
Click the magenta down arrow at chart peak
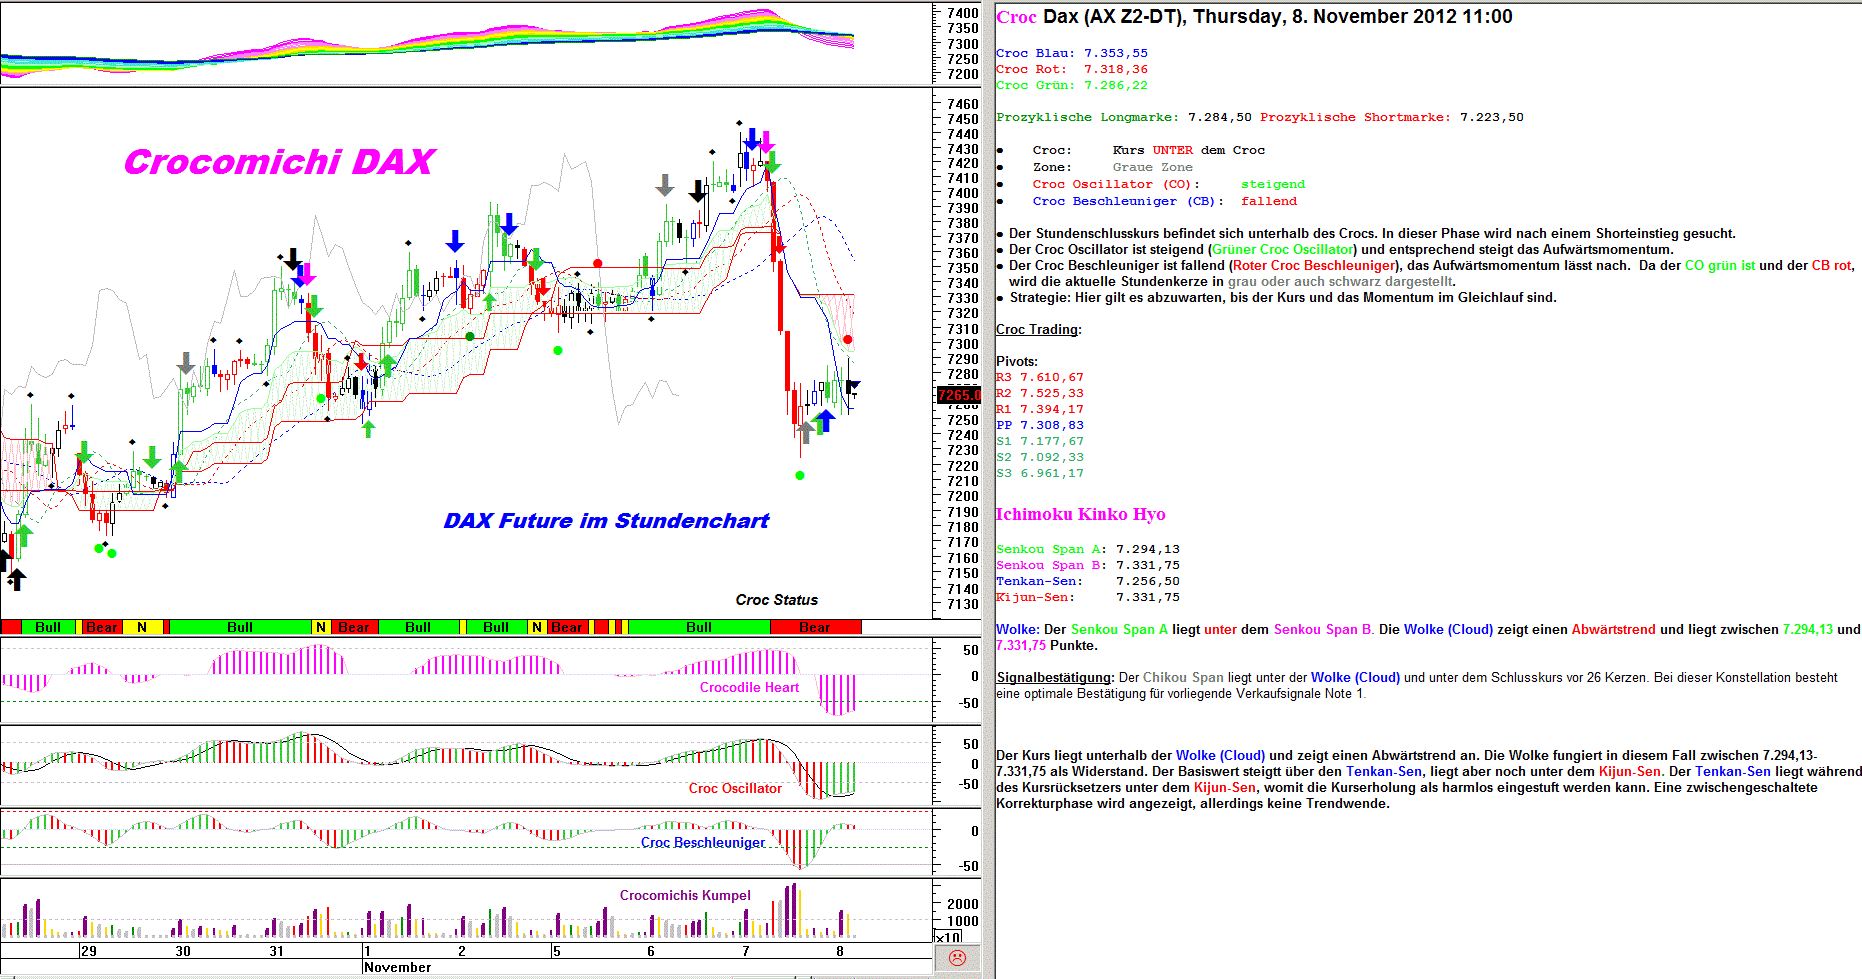766,141
